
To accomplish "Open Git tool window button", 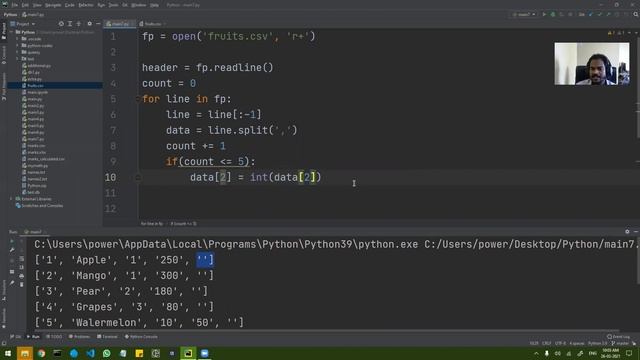I will pyautogui.click(x=16, y=337).
